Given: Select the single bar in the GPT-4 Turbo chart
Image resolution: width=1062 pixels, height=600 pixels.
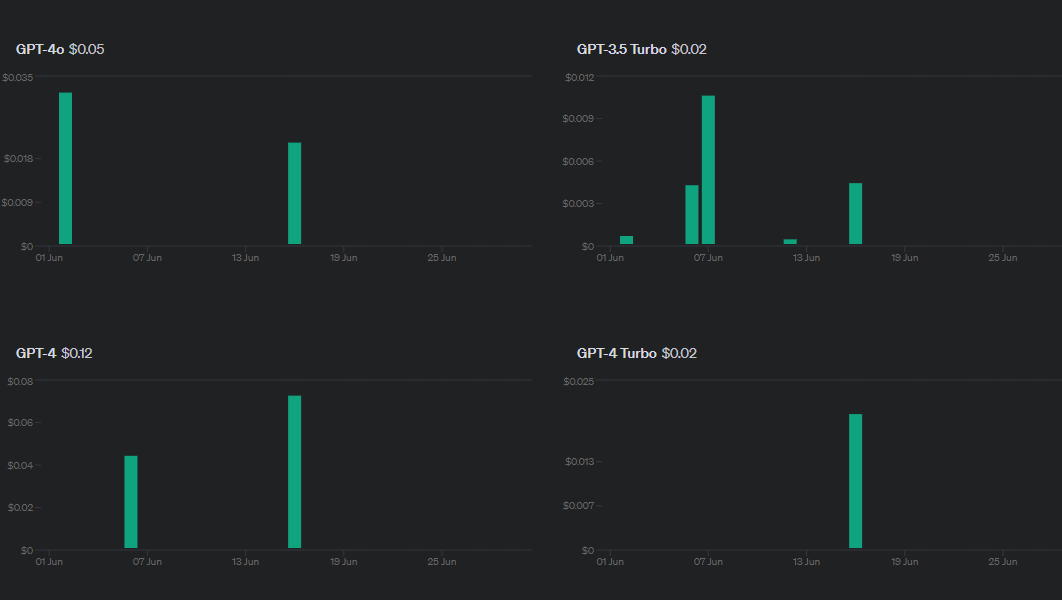Looking at the screenshot, I should click(x=855, y=481).
